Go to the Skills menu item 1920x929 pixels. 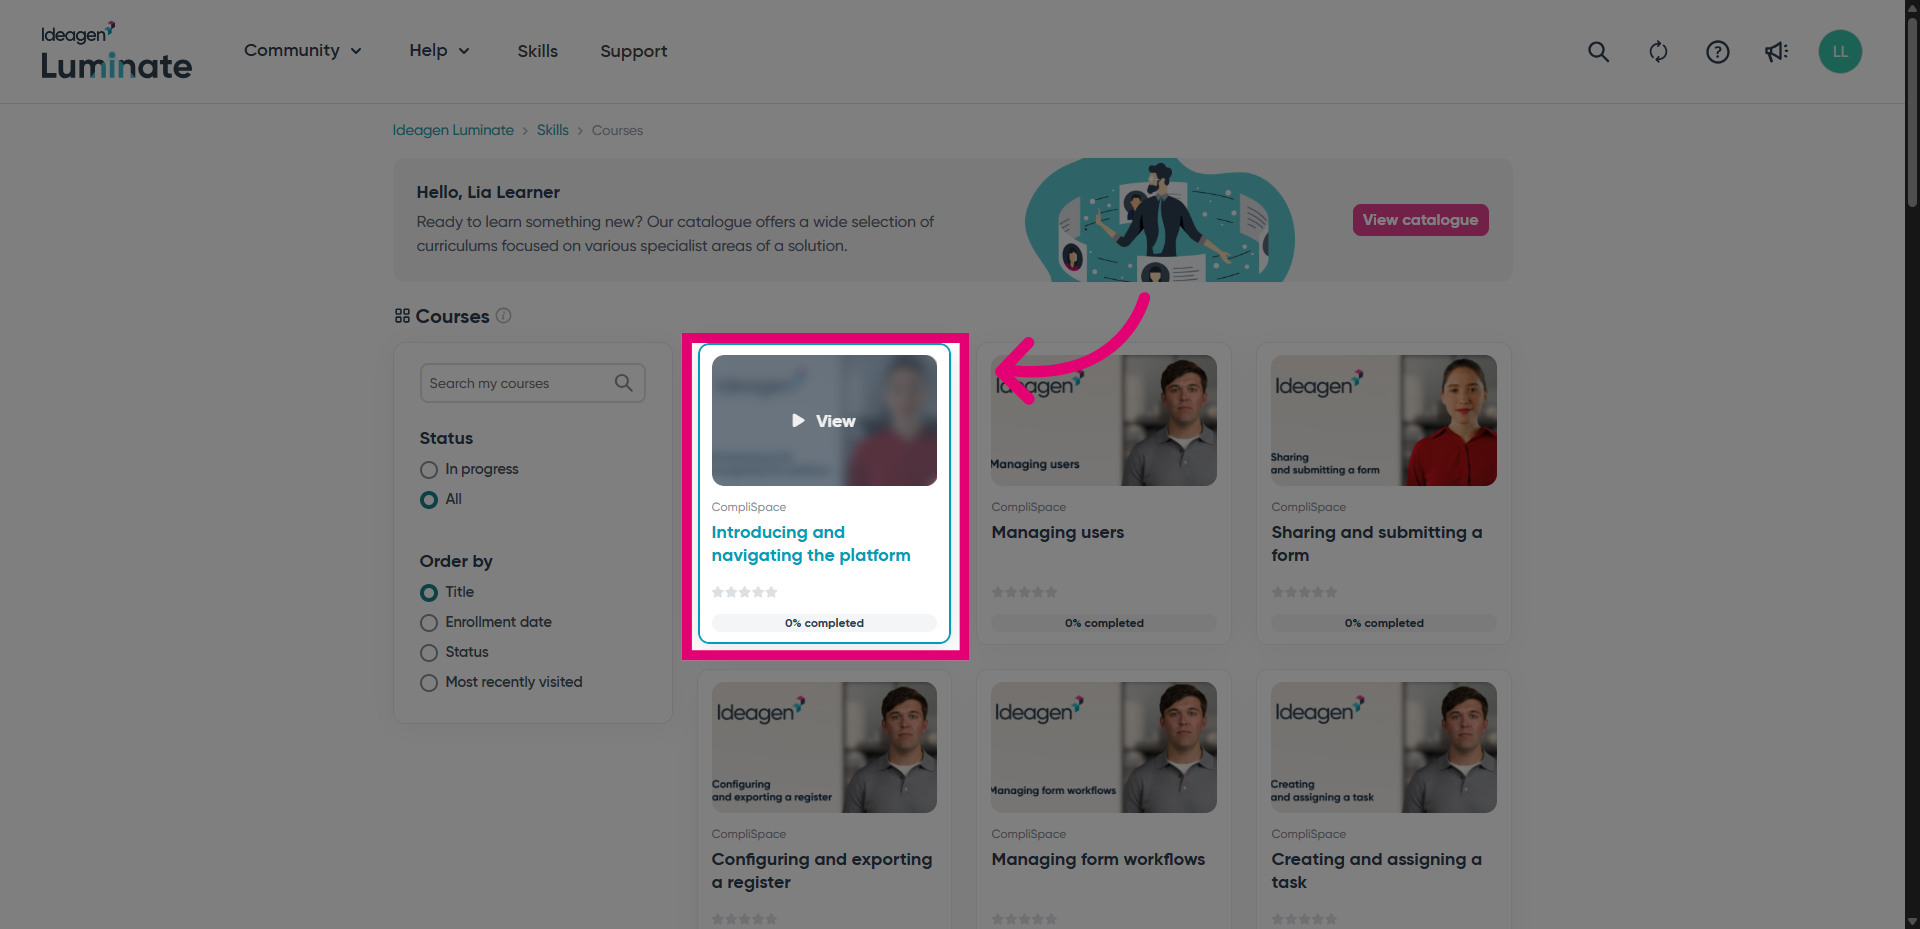click(x=538, y=51)
